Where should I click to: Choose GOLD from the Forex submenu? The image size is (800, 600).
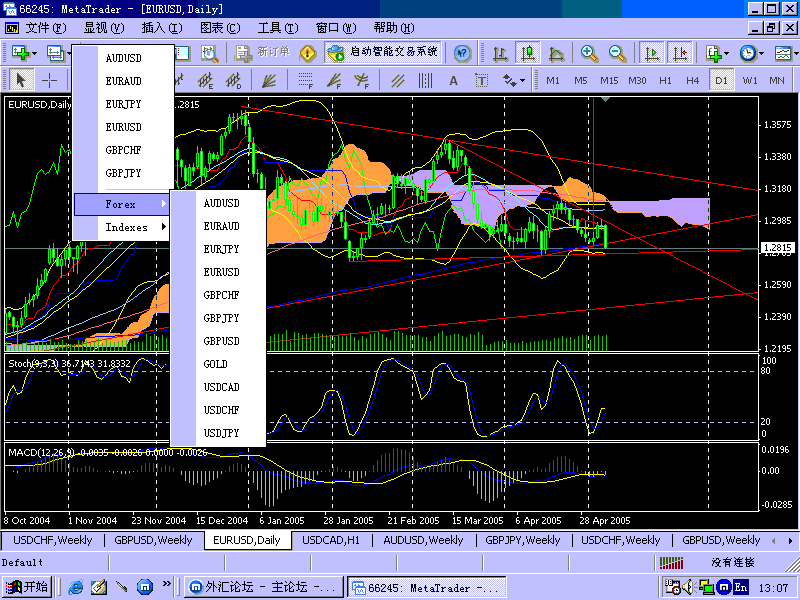pos(216,364)
